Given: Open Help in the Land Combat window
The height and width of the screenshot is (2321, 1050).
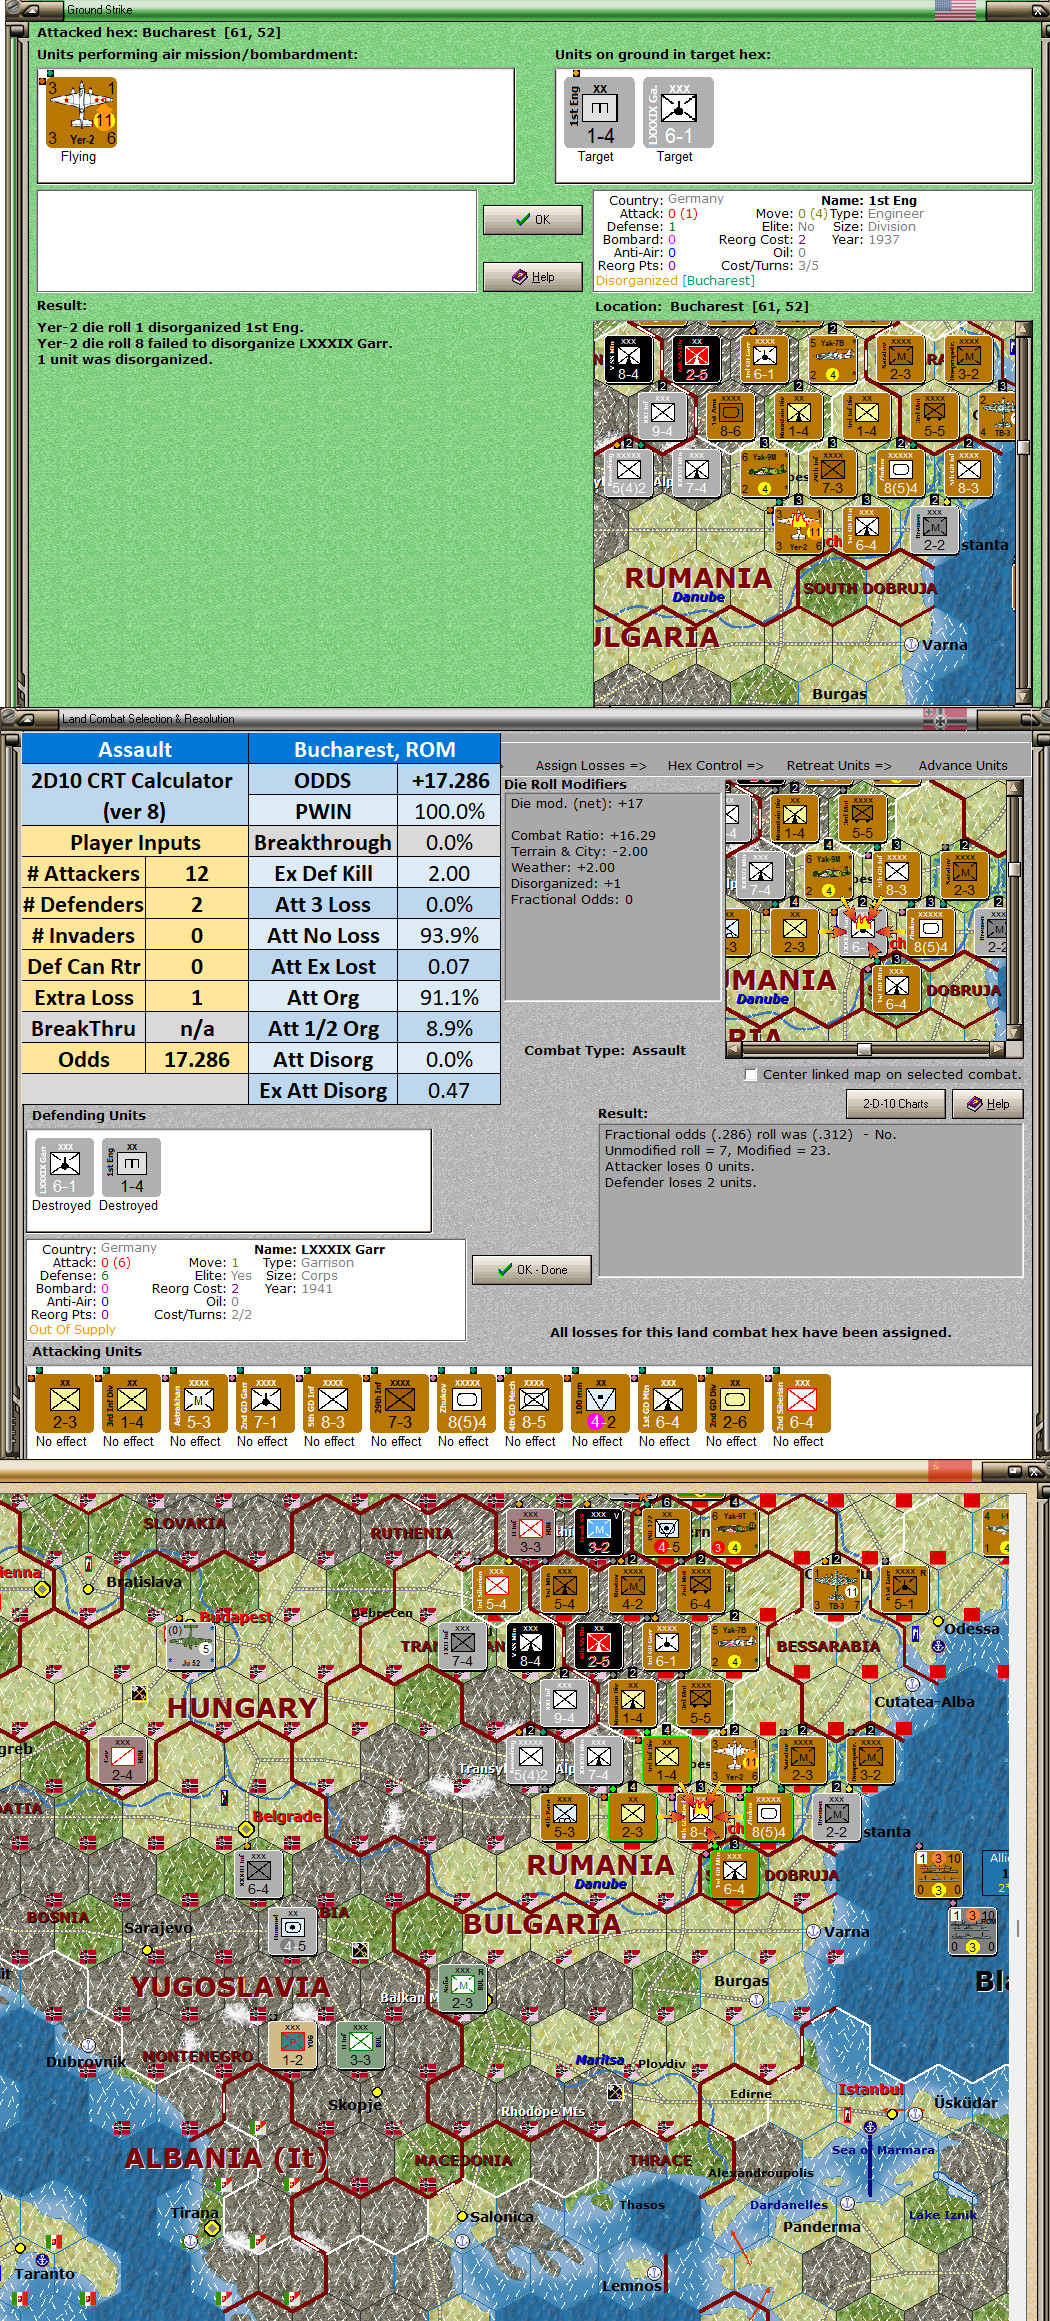Looking at the screenshot, I should [987, 1104].
